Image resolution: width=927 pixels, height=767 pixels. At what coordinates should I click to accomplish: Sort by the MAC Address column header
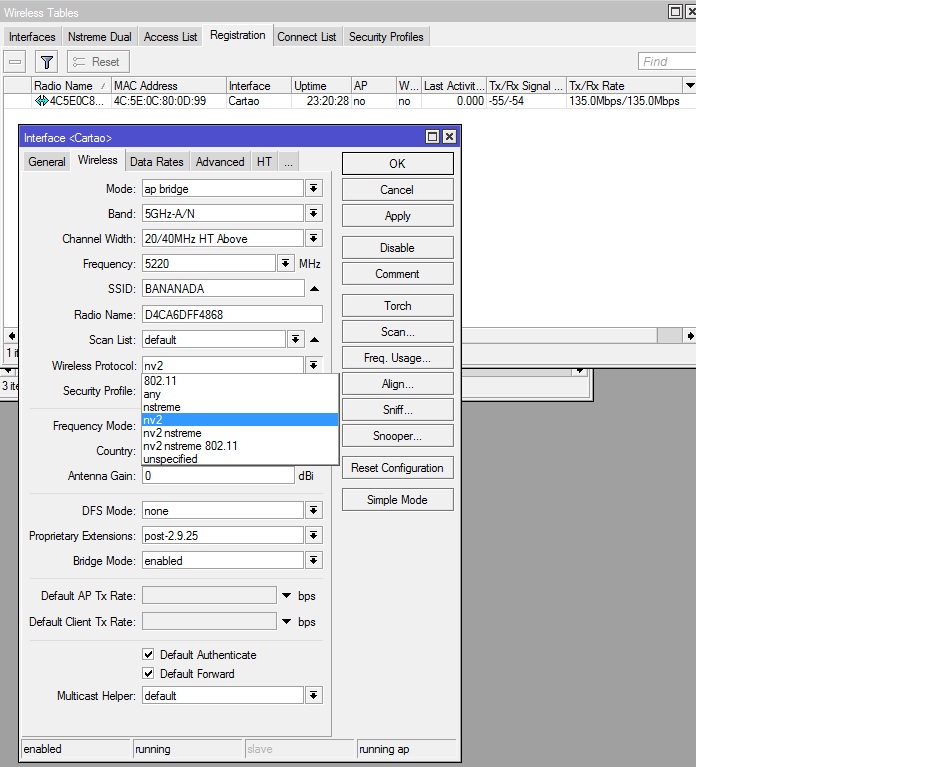tap(169, 86)
